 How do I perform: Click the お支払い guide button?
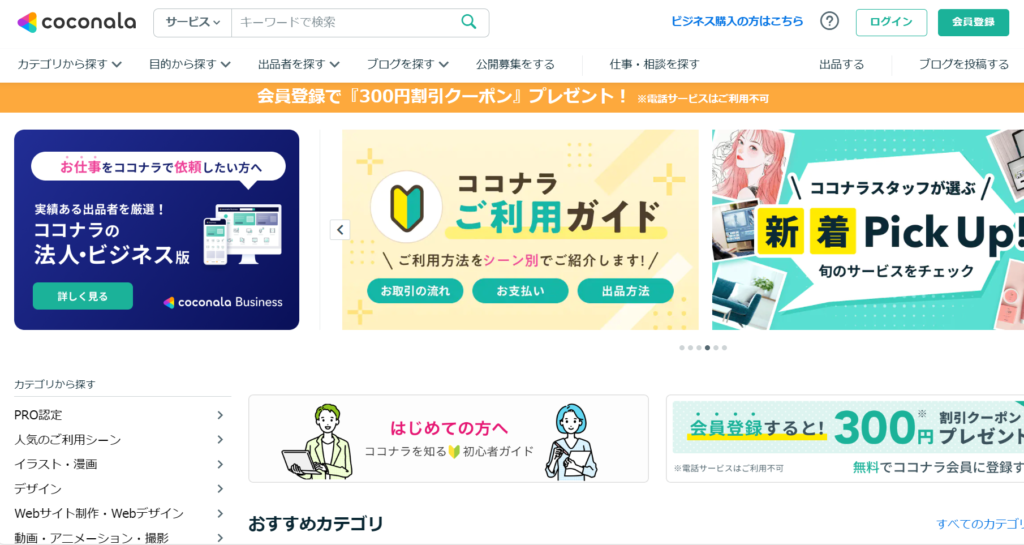coord(520,291)
